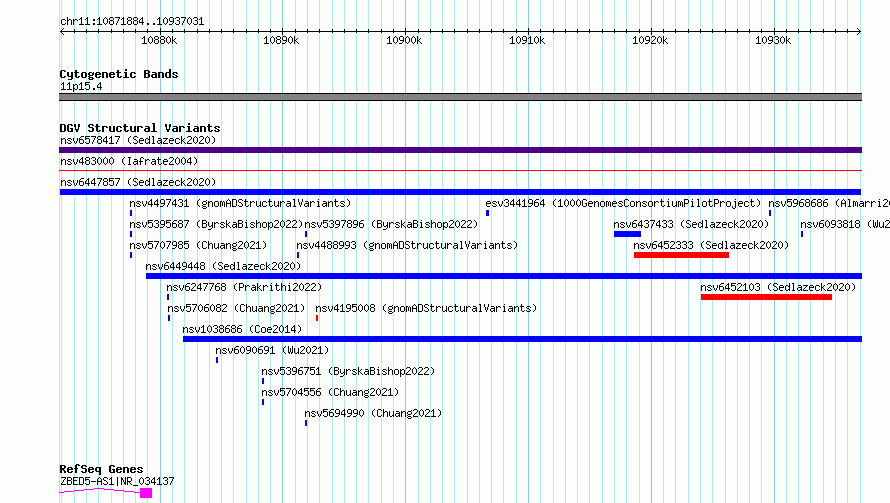Click the small red nsv4195008 variant marker
The height and width of the screenshot is (503, 890).
[x=317, y=318]
